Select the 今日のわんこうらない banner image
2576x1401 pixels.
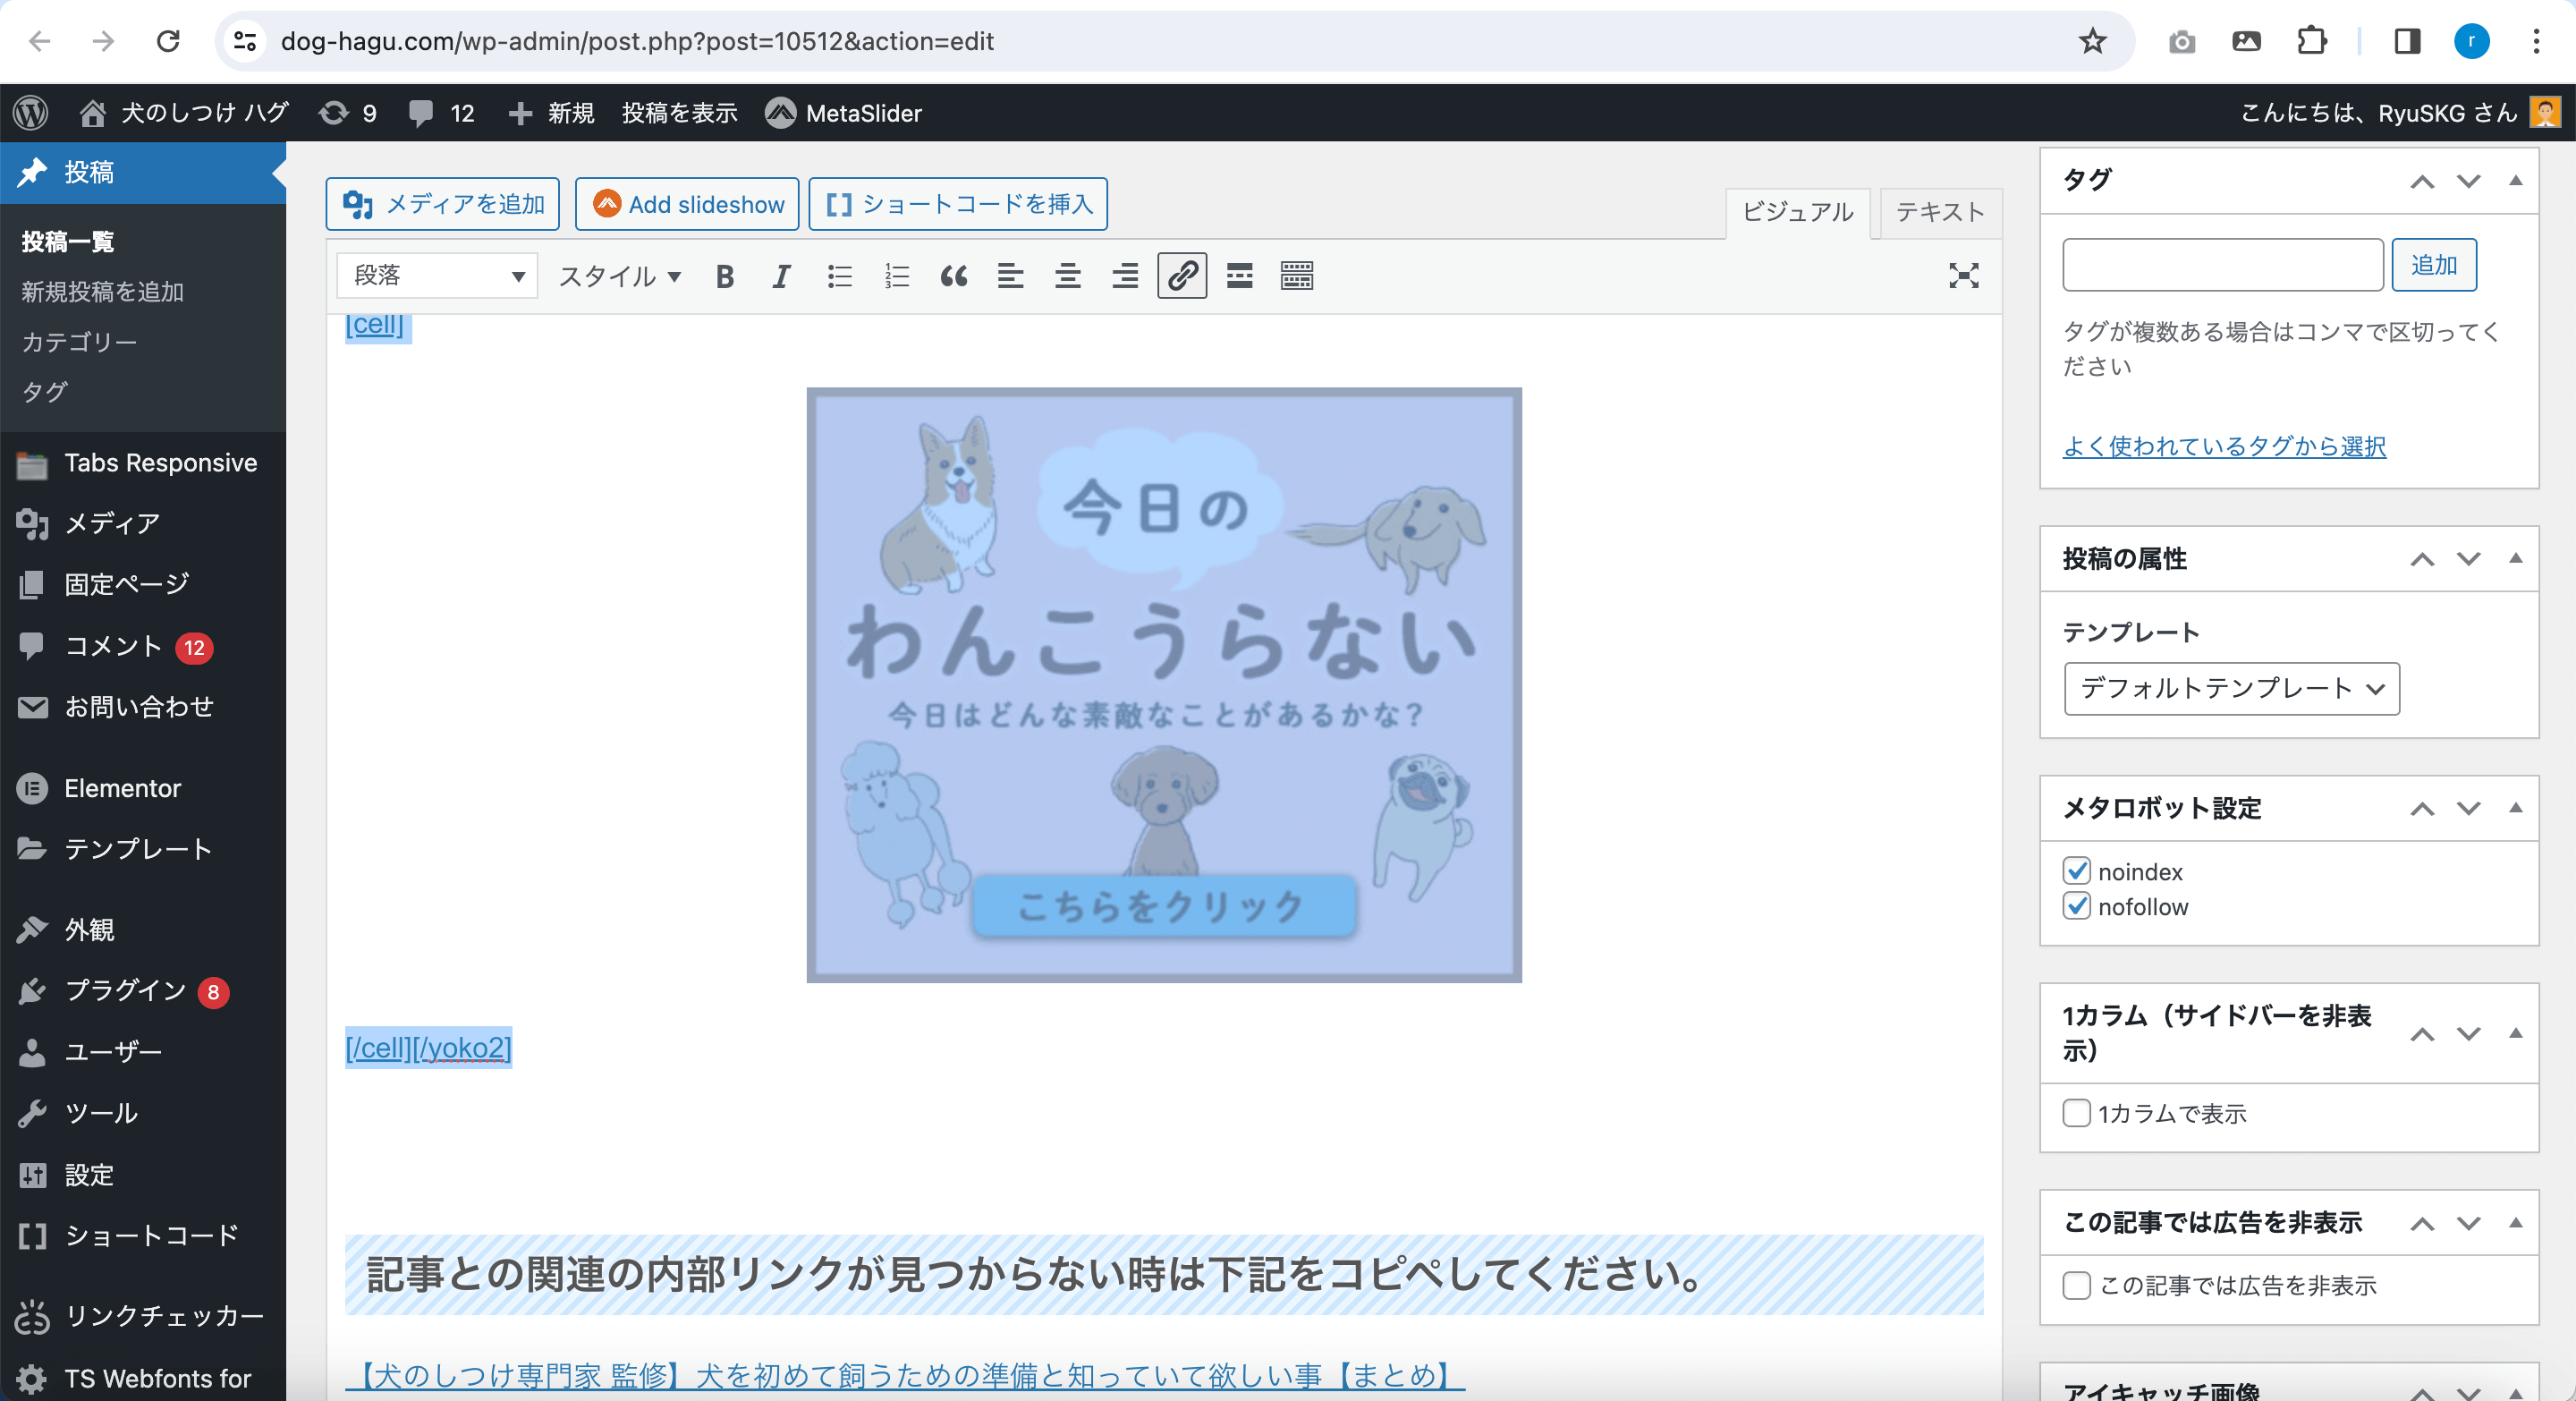point(1164,685)
